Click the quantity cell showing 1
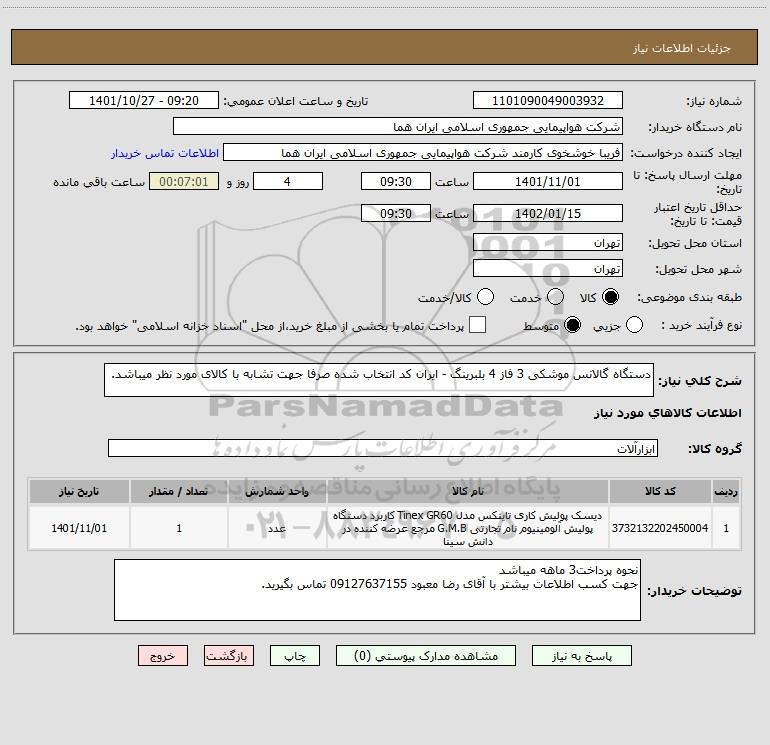Image resolution: width=770 pixels, height=745 pixels. click(179, 528)
